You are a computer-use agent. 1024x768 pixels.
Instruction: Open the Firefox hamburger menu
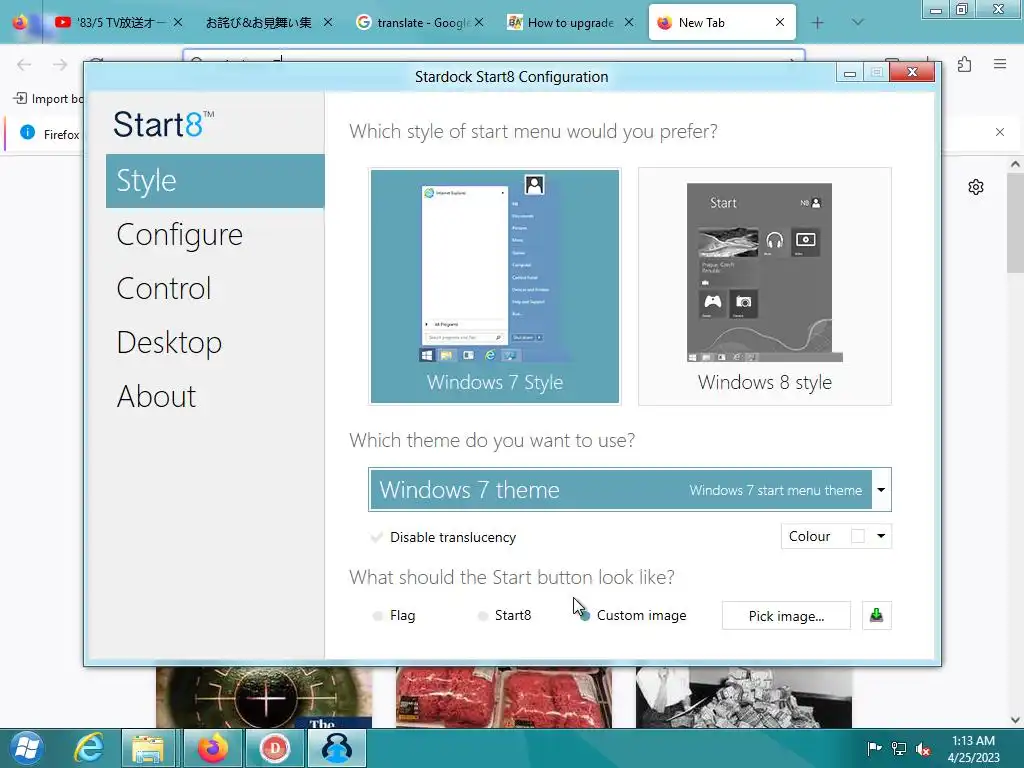point(1000,64)
